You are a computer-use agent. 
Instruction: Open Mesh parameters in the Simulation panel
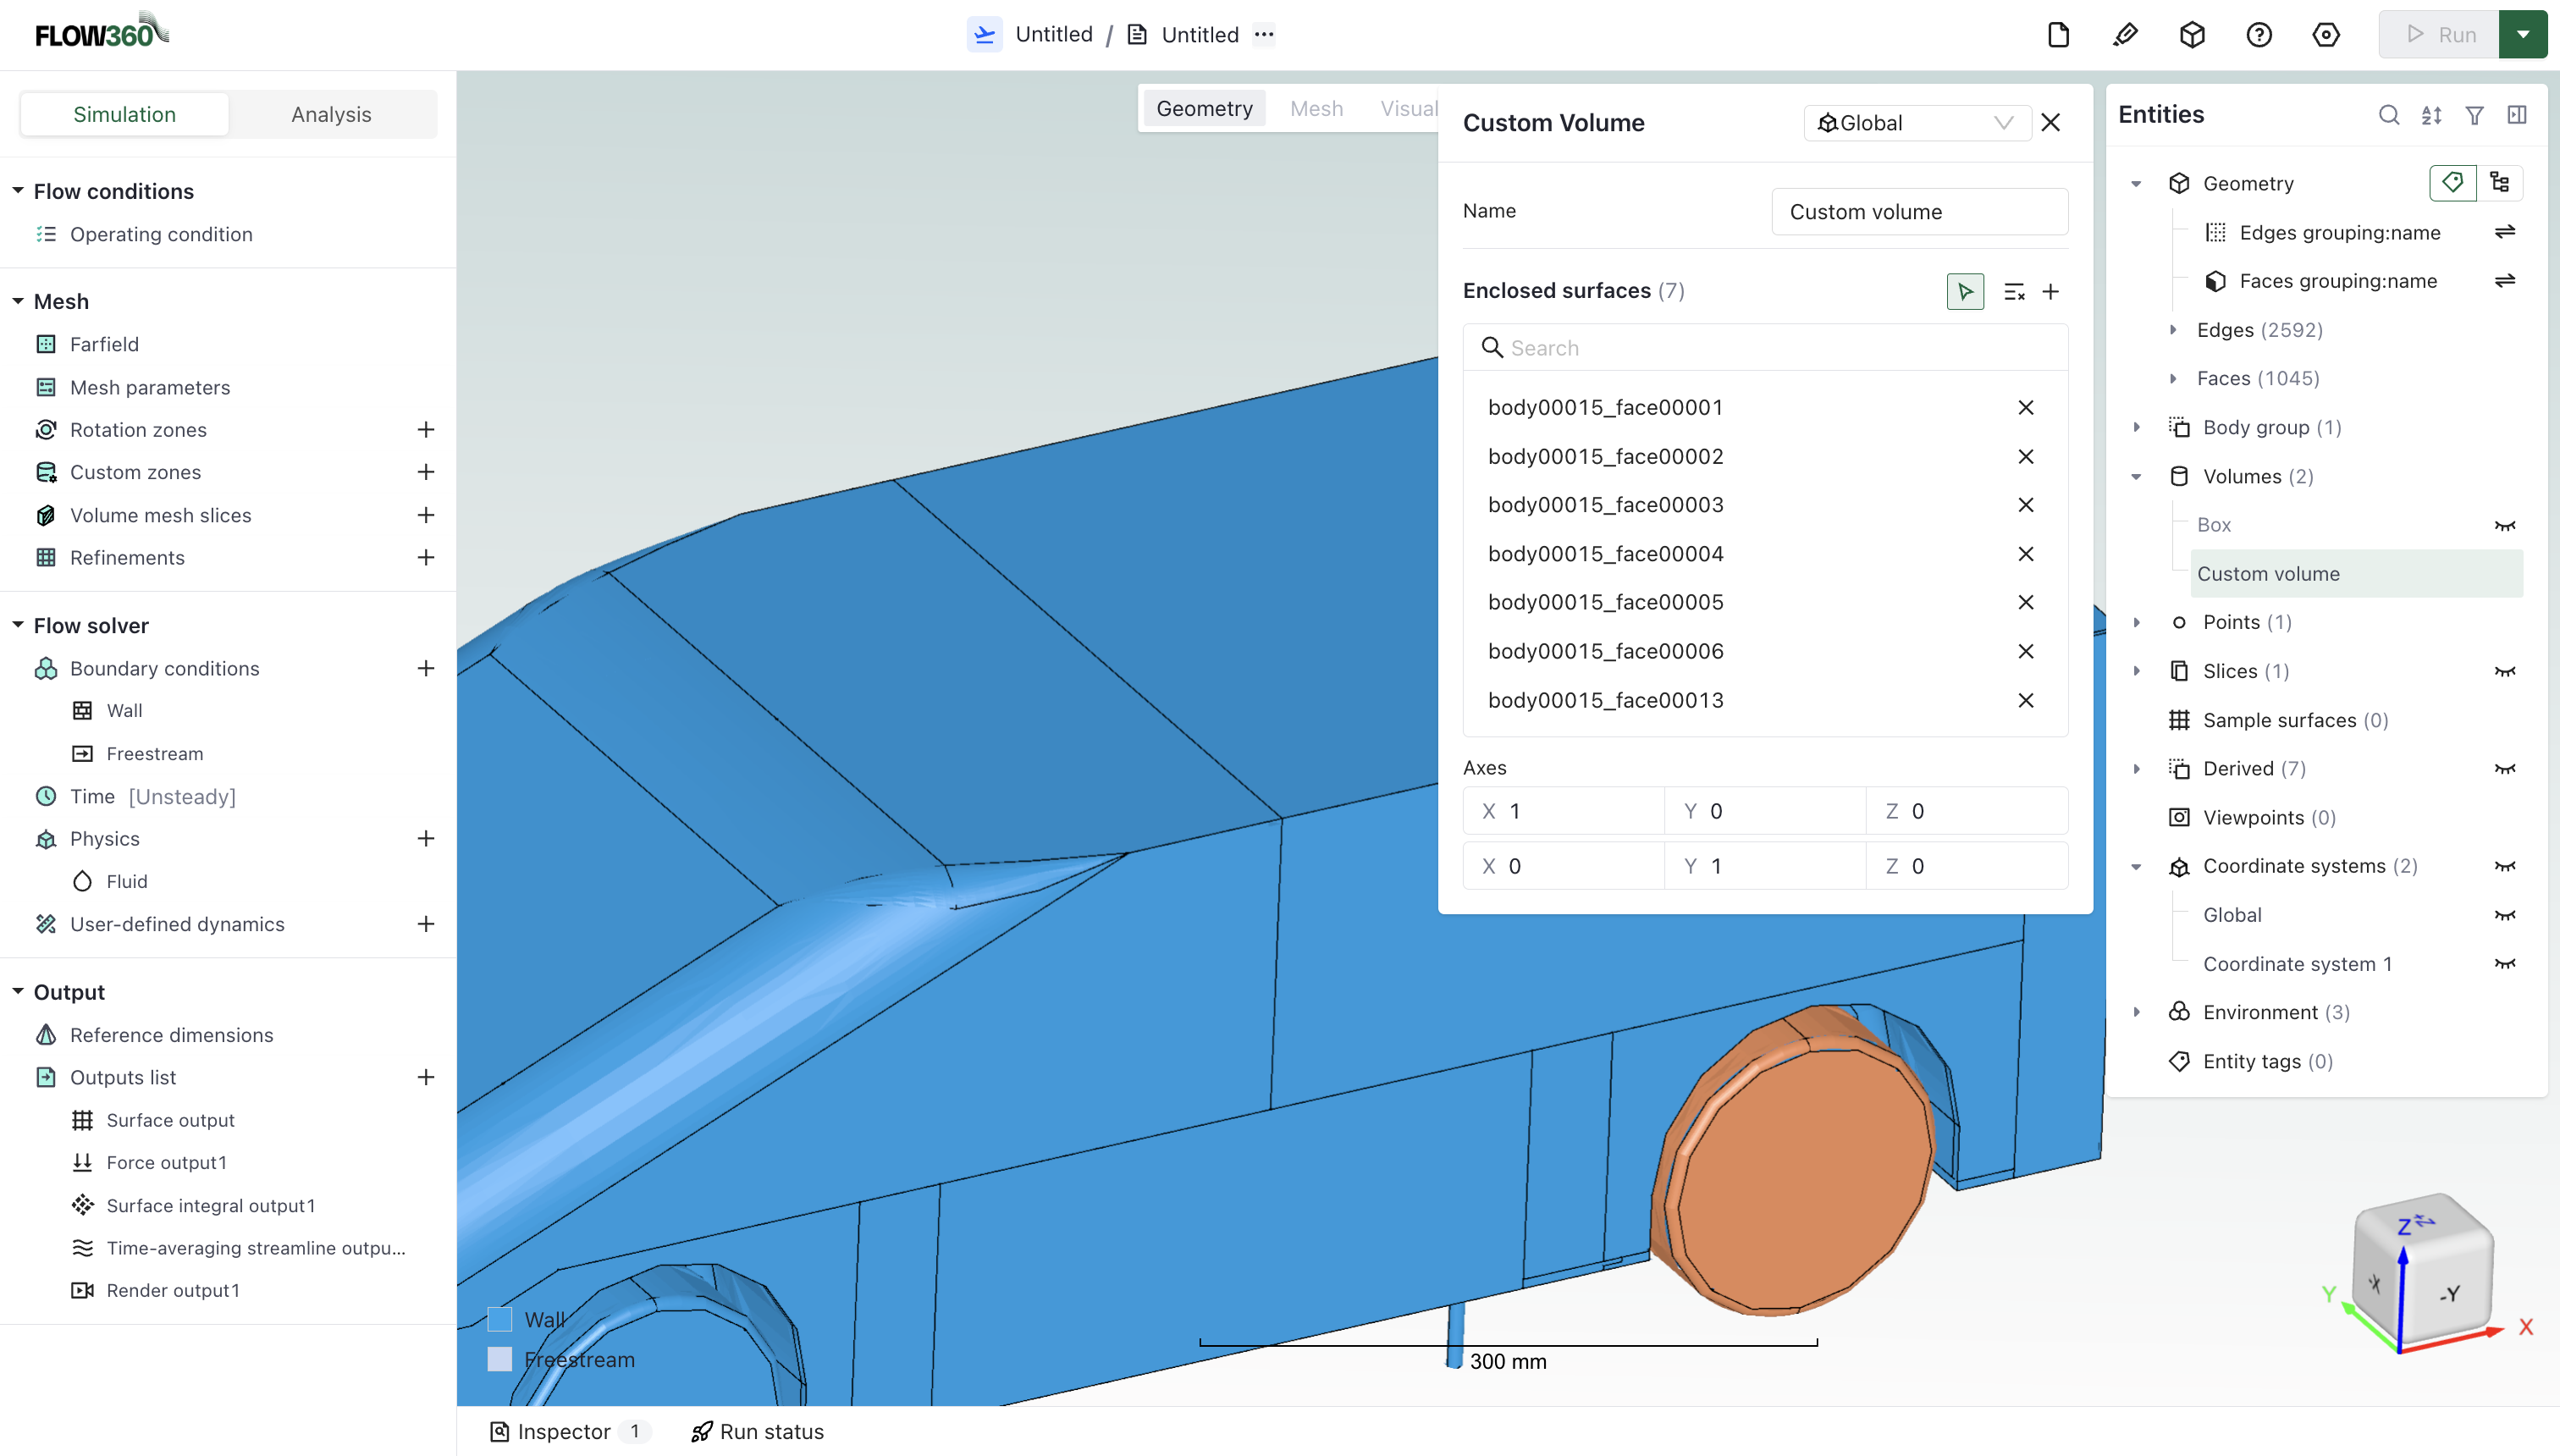pos(149,387)
